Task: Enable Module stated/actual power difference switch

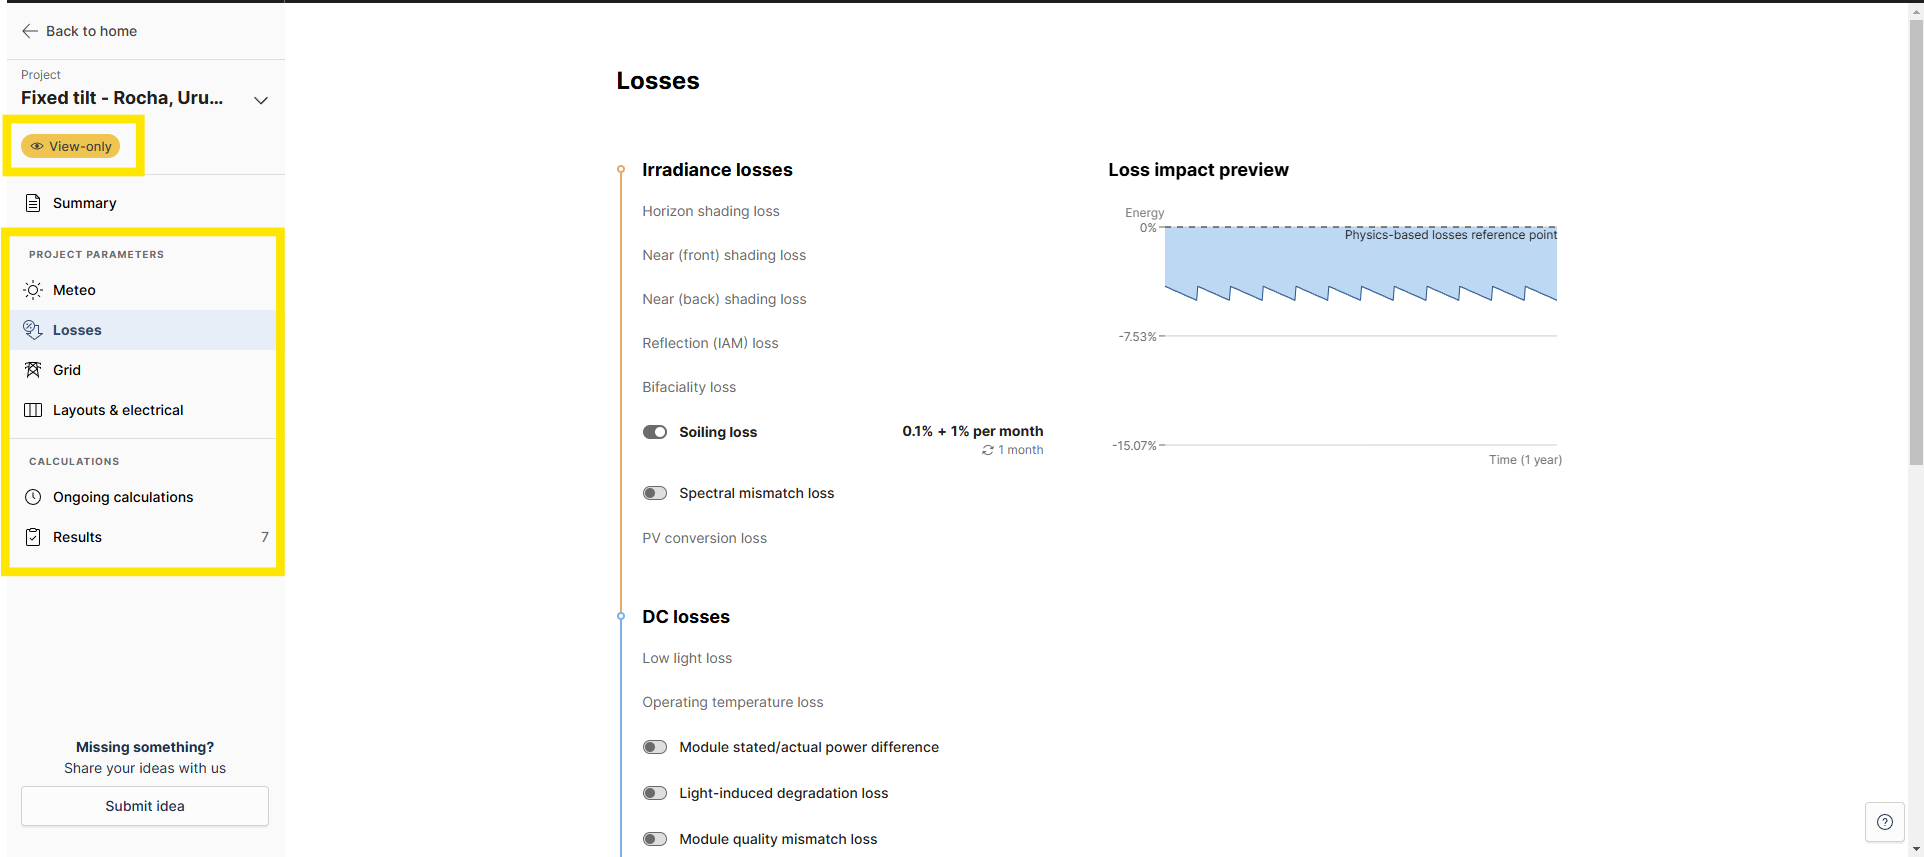Action: [655, 747]
